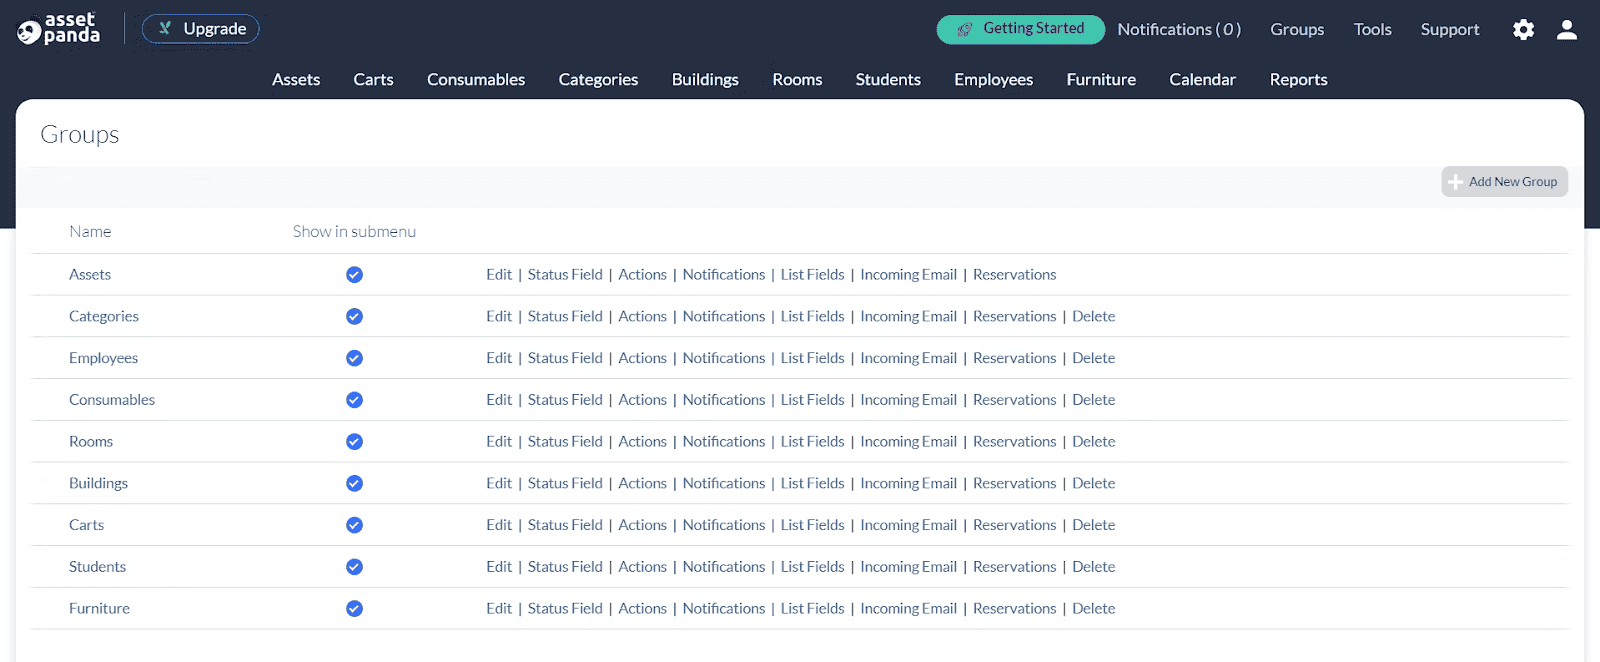1600x662 pixels.
Task: Click Delete for the Students group
Action: coord(1093,567)
